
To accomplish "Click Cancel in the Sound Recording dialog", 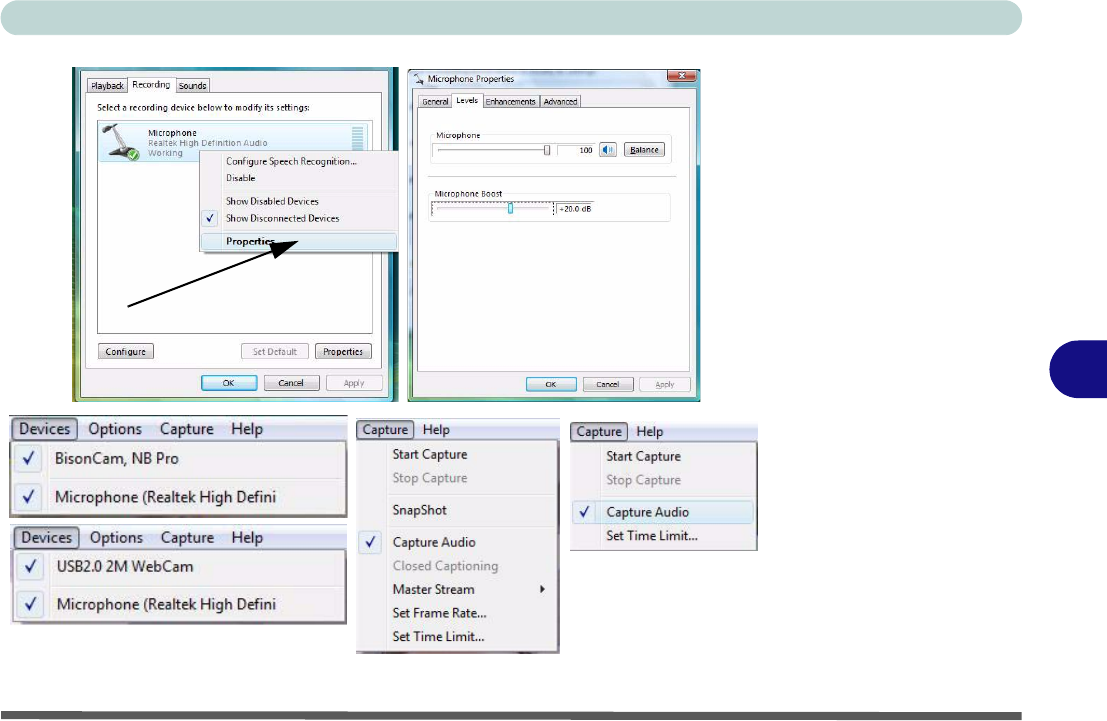I will click(x=291, y=383).
